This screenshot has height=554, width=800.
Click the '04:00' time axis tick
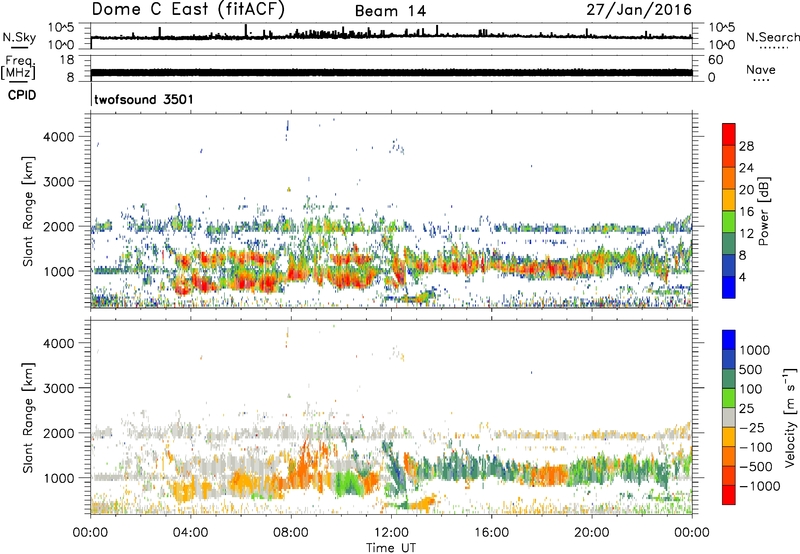tap(191, 533)
